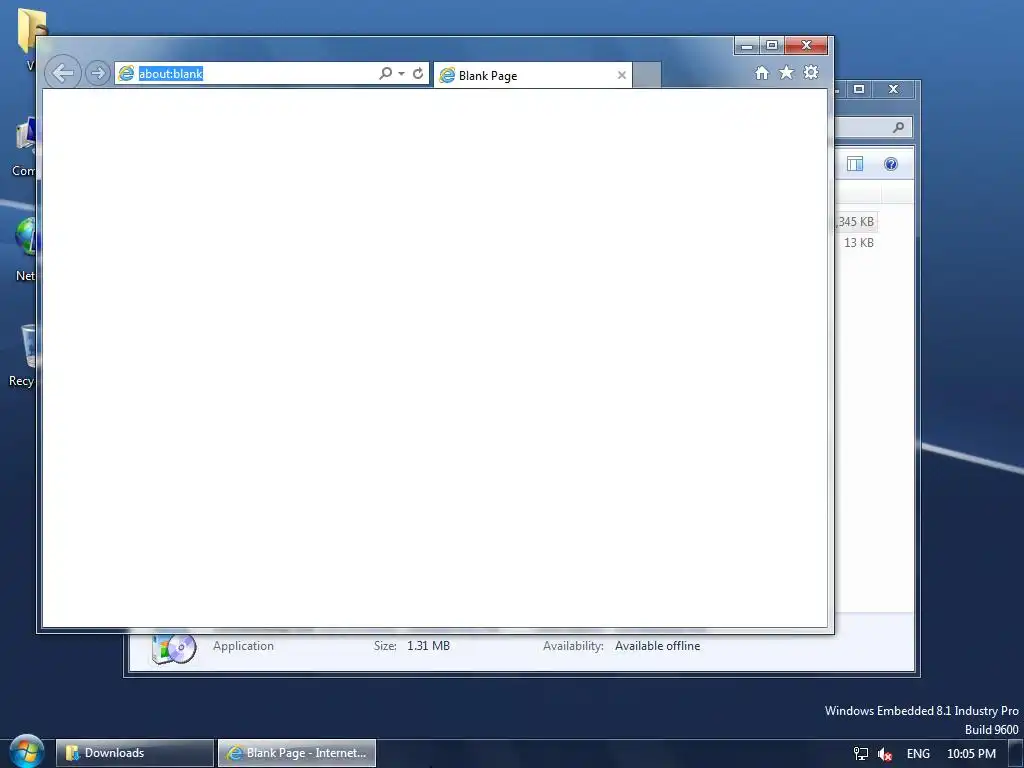Close the Blank Page tab
Image resolution: width=1024 pixels, height=768 pixels.
[622, 75]
